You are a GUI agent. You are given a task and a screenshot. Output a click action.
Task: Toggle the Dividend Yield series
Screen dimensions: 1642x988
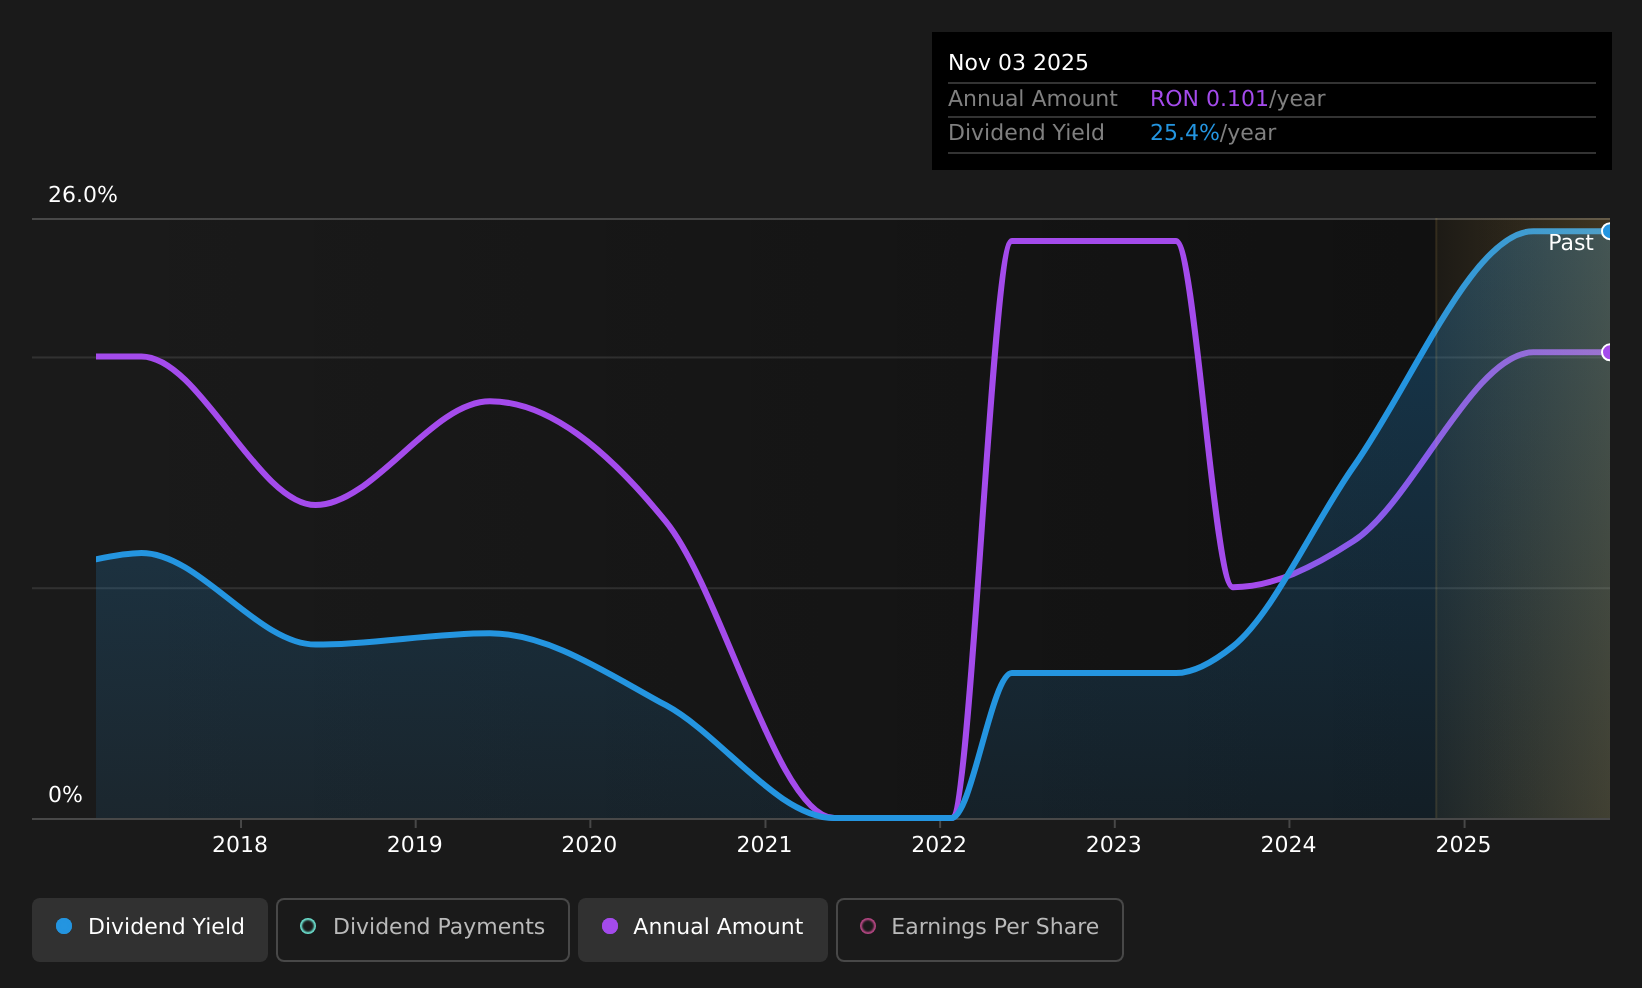click(x=150, y=929)
